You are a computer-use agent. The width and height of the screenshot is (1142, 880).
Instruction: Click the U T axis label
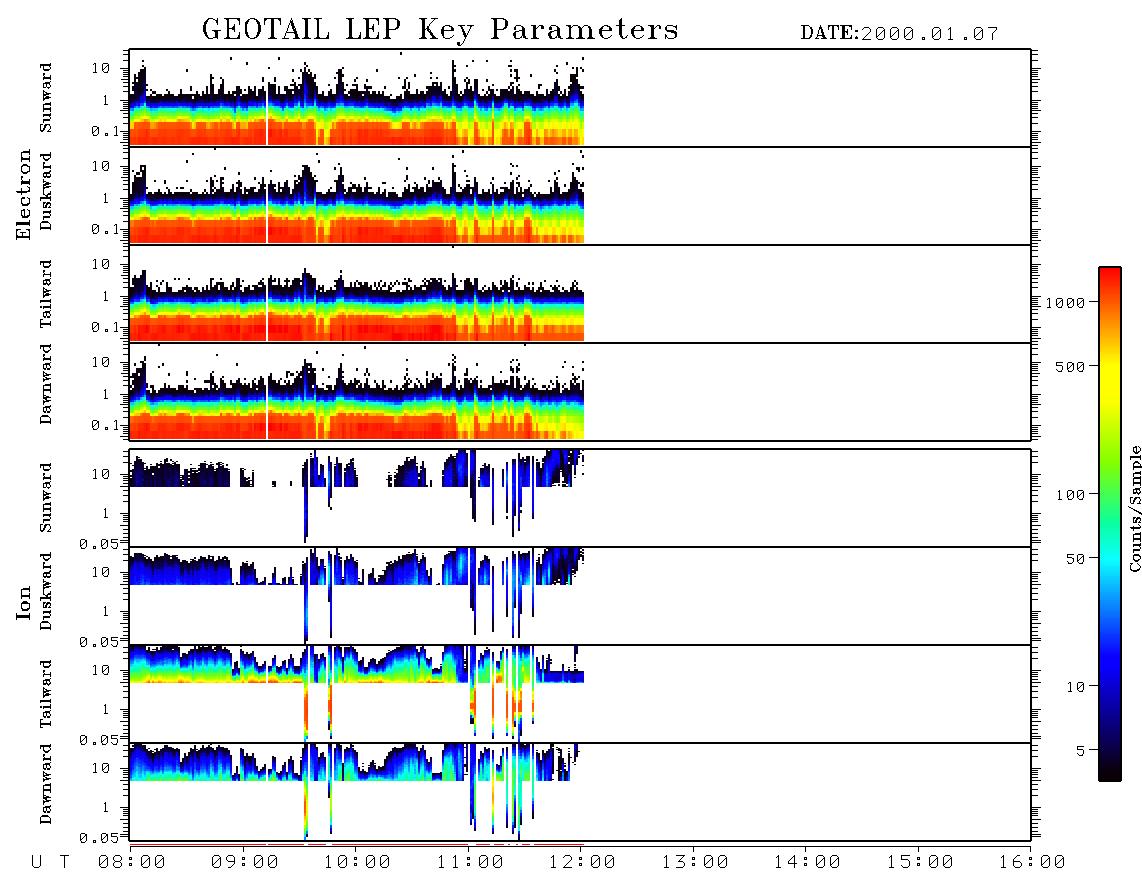point(50,862)
